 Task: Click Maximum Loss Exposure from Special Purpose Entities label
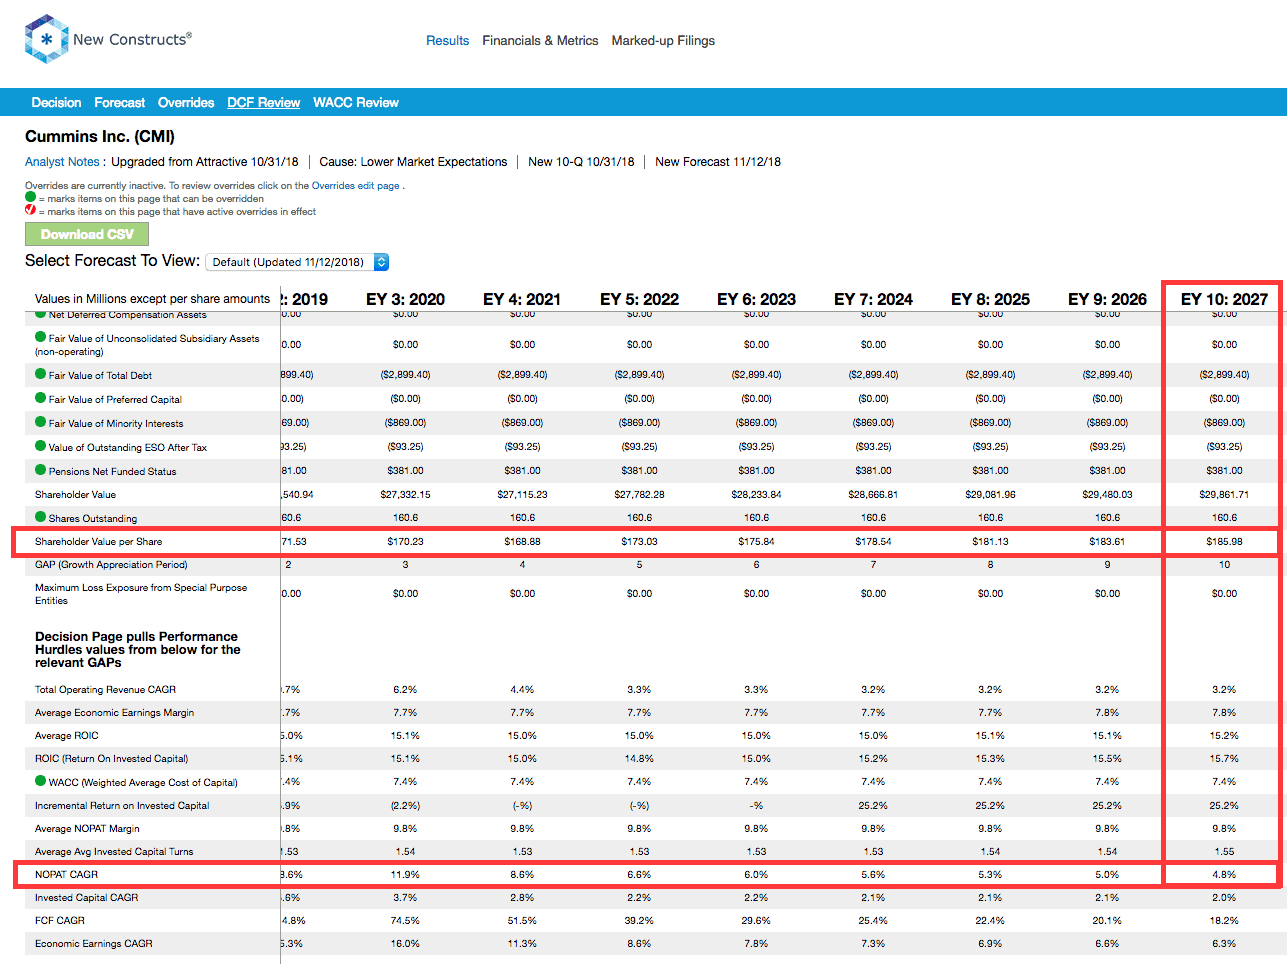(141, 594)
